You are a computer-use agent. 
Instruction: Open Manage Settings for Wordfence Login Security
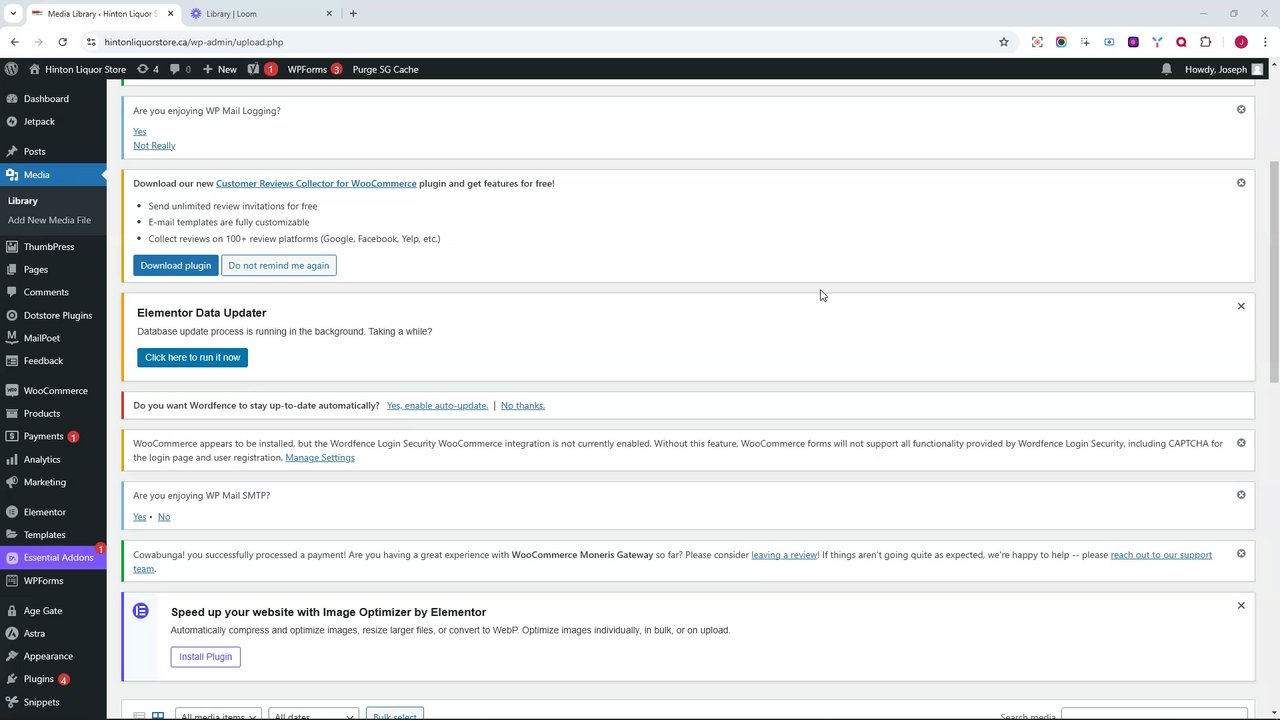320,457
